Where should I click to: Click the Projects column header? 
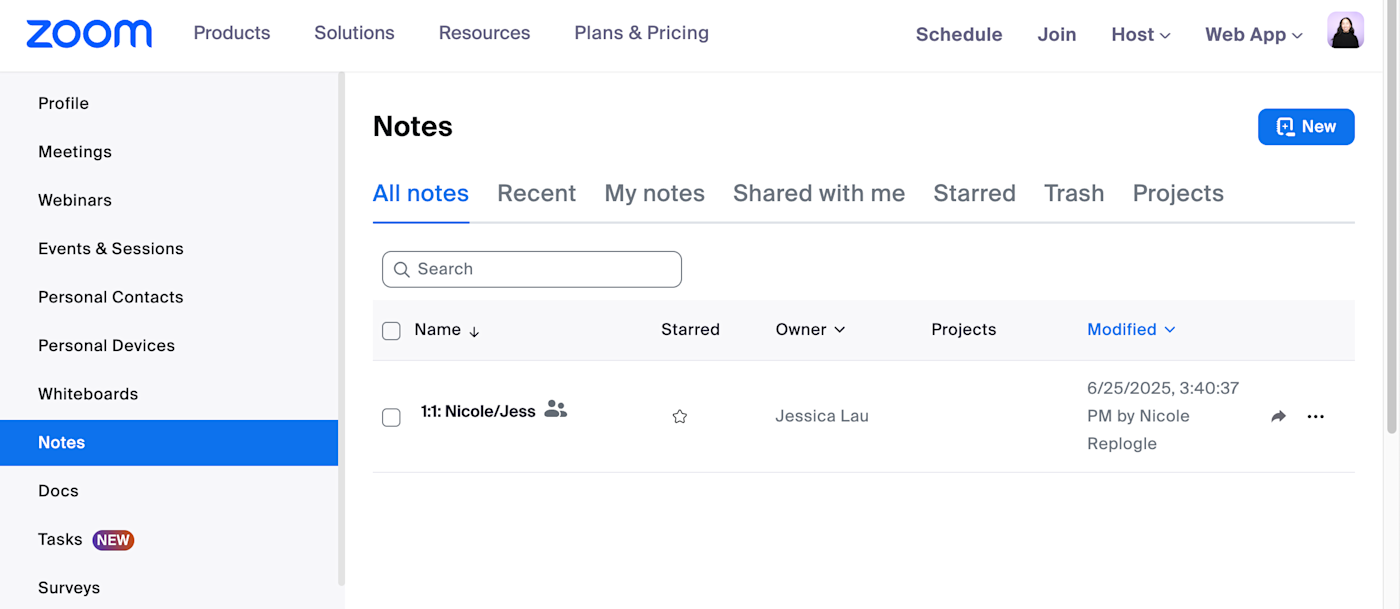click(x=964, y=330)
